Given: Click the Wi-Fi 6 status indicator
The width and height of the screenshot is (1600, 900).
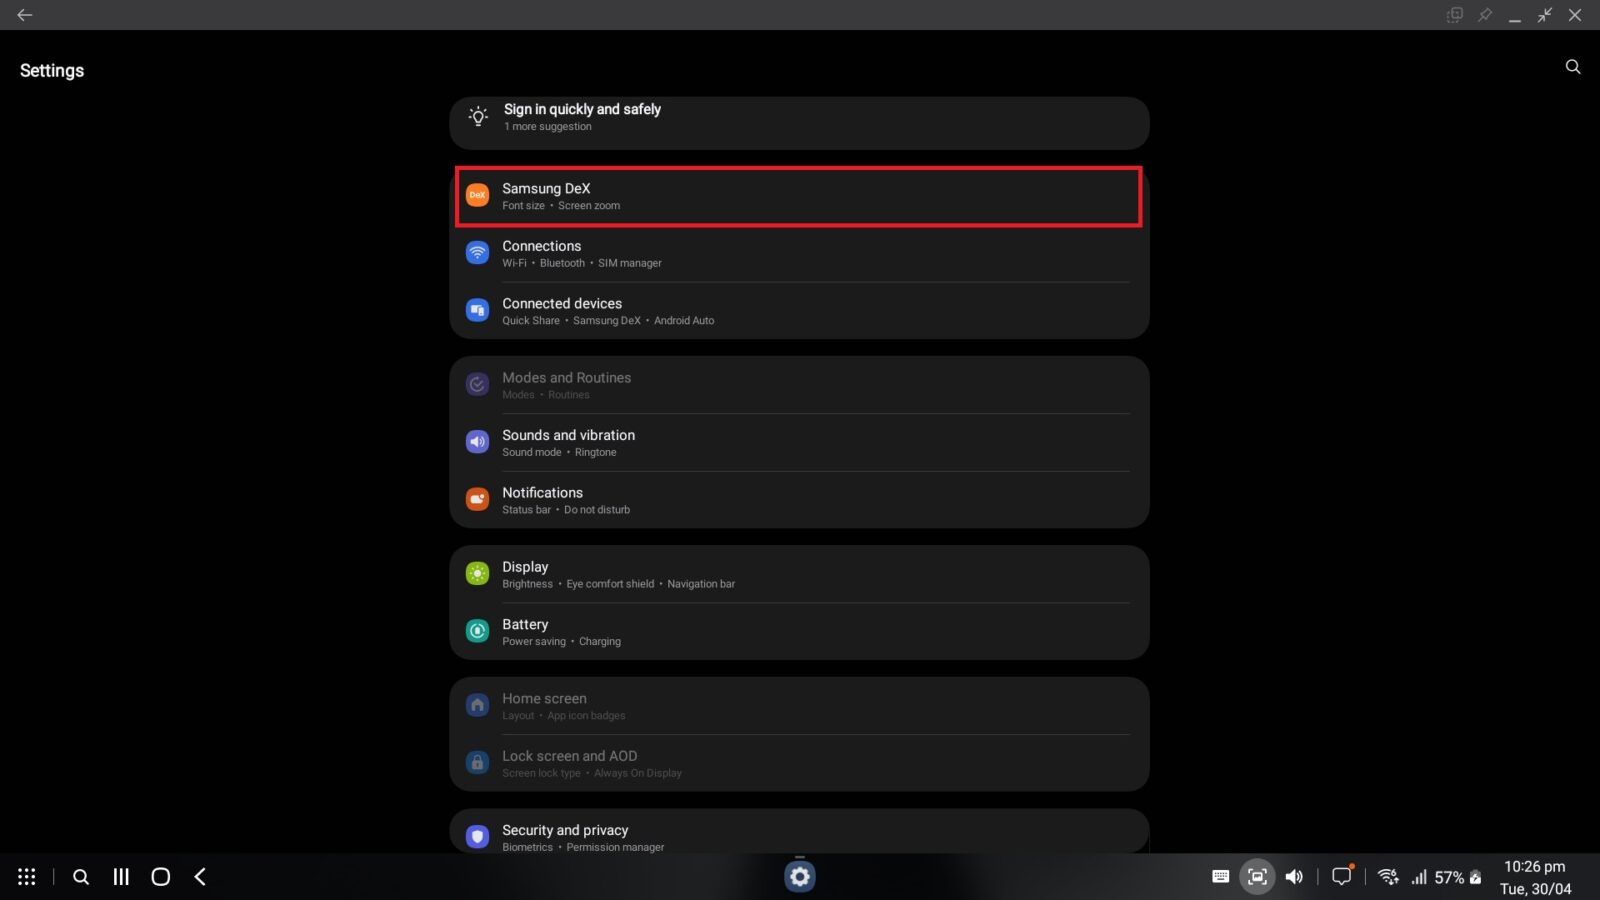Looking at the screenshot, I should click(1387, 876).
